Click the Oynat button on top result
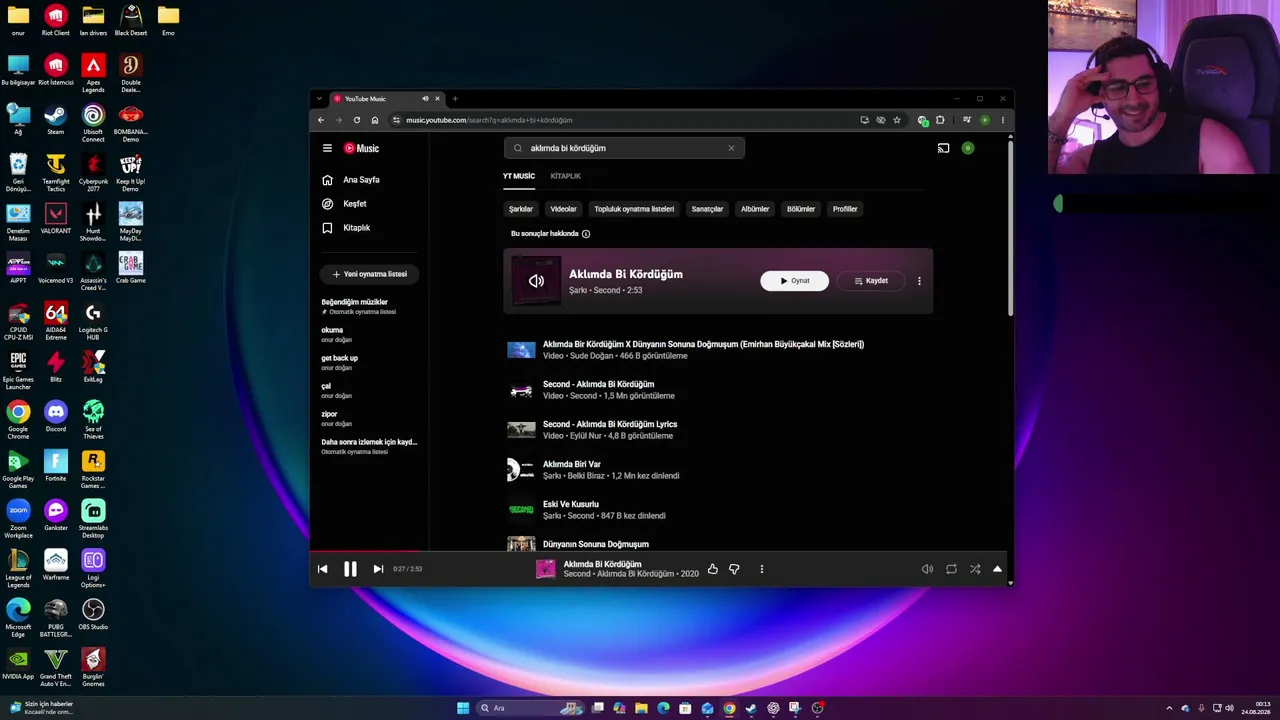This screenshot has height=720, width=1280. point(795,281)
